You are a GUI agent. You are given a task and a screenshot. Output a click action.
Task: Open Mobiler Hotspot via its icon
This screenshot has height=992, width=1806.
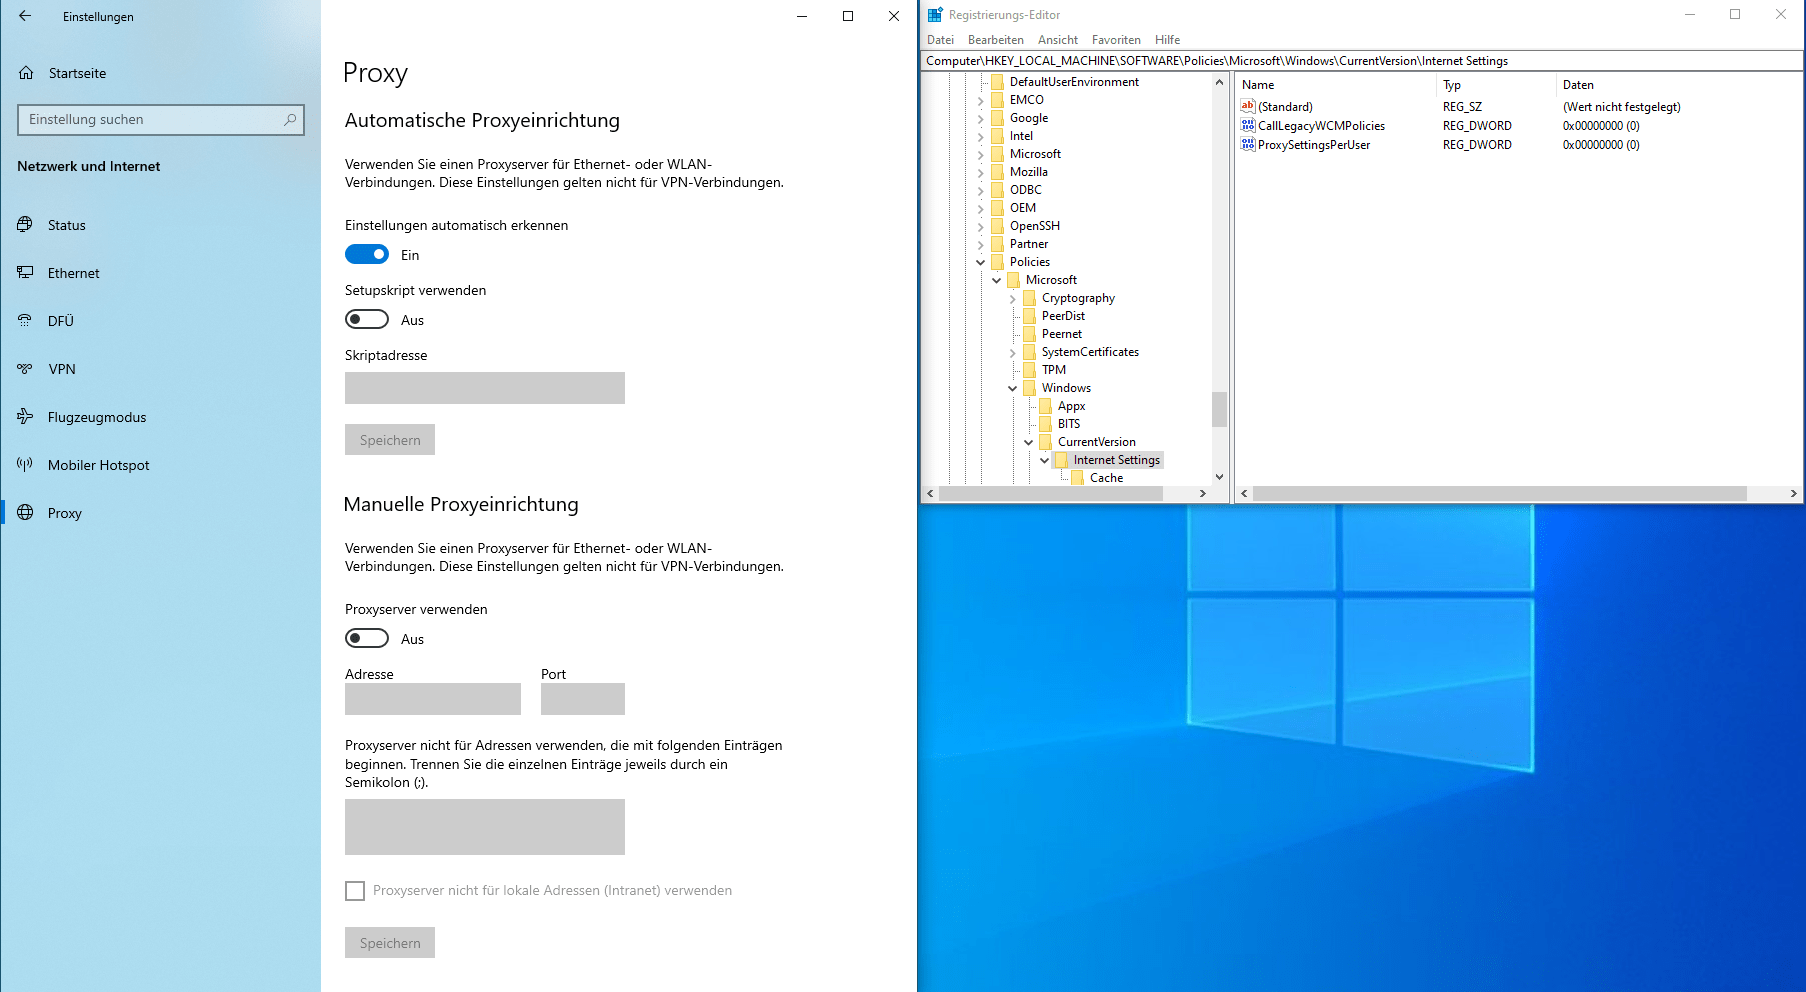click(x=26, y=465)
